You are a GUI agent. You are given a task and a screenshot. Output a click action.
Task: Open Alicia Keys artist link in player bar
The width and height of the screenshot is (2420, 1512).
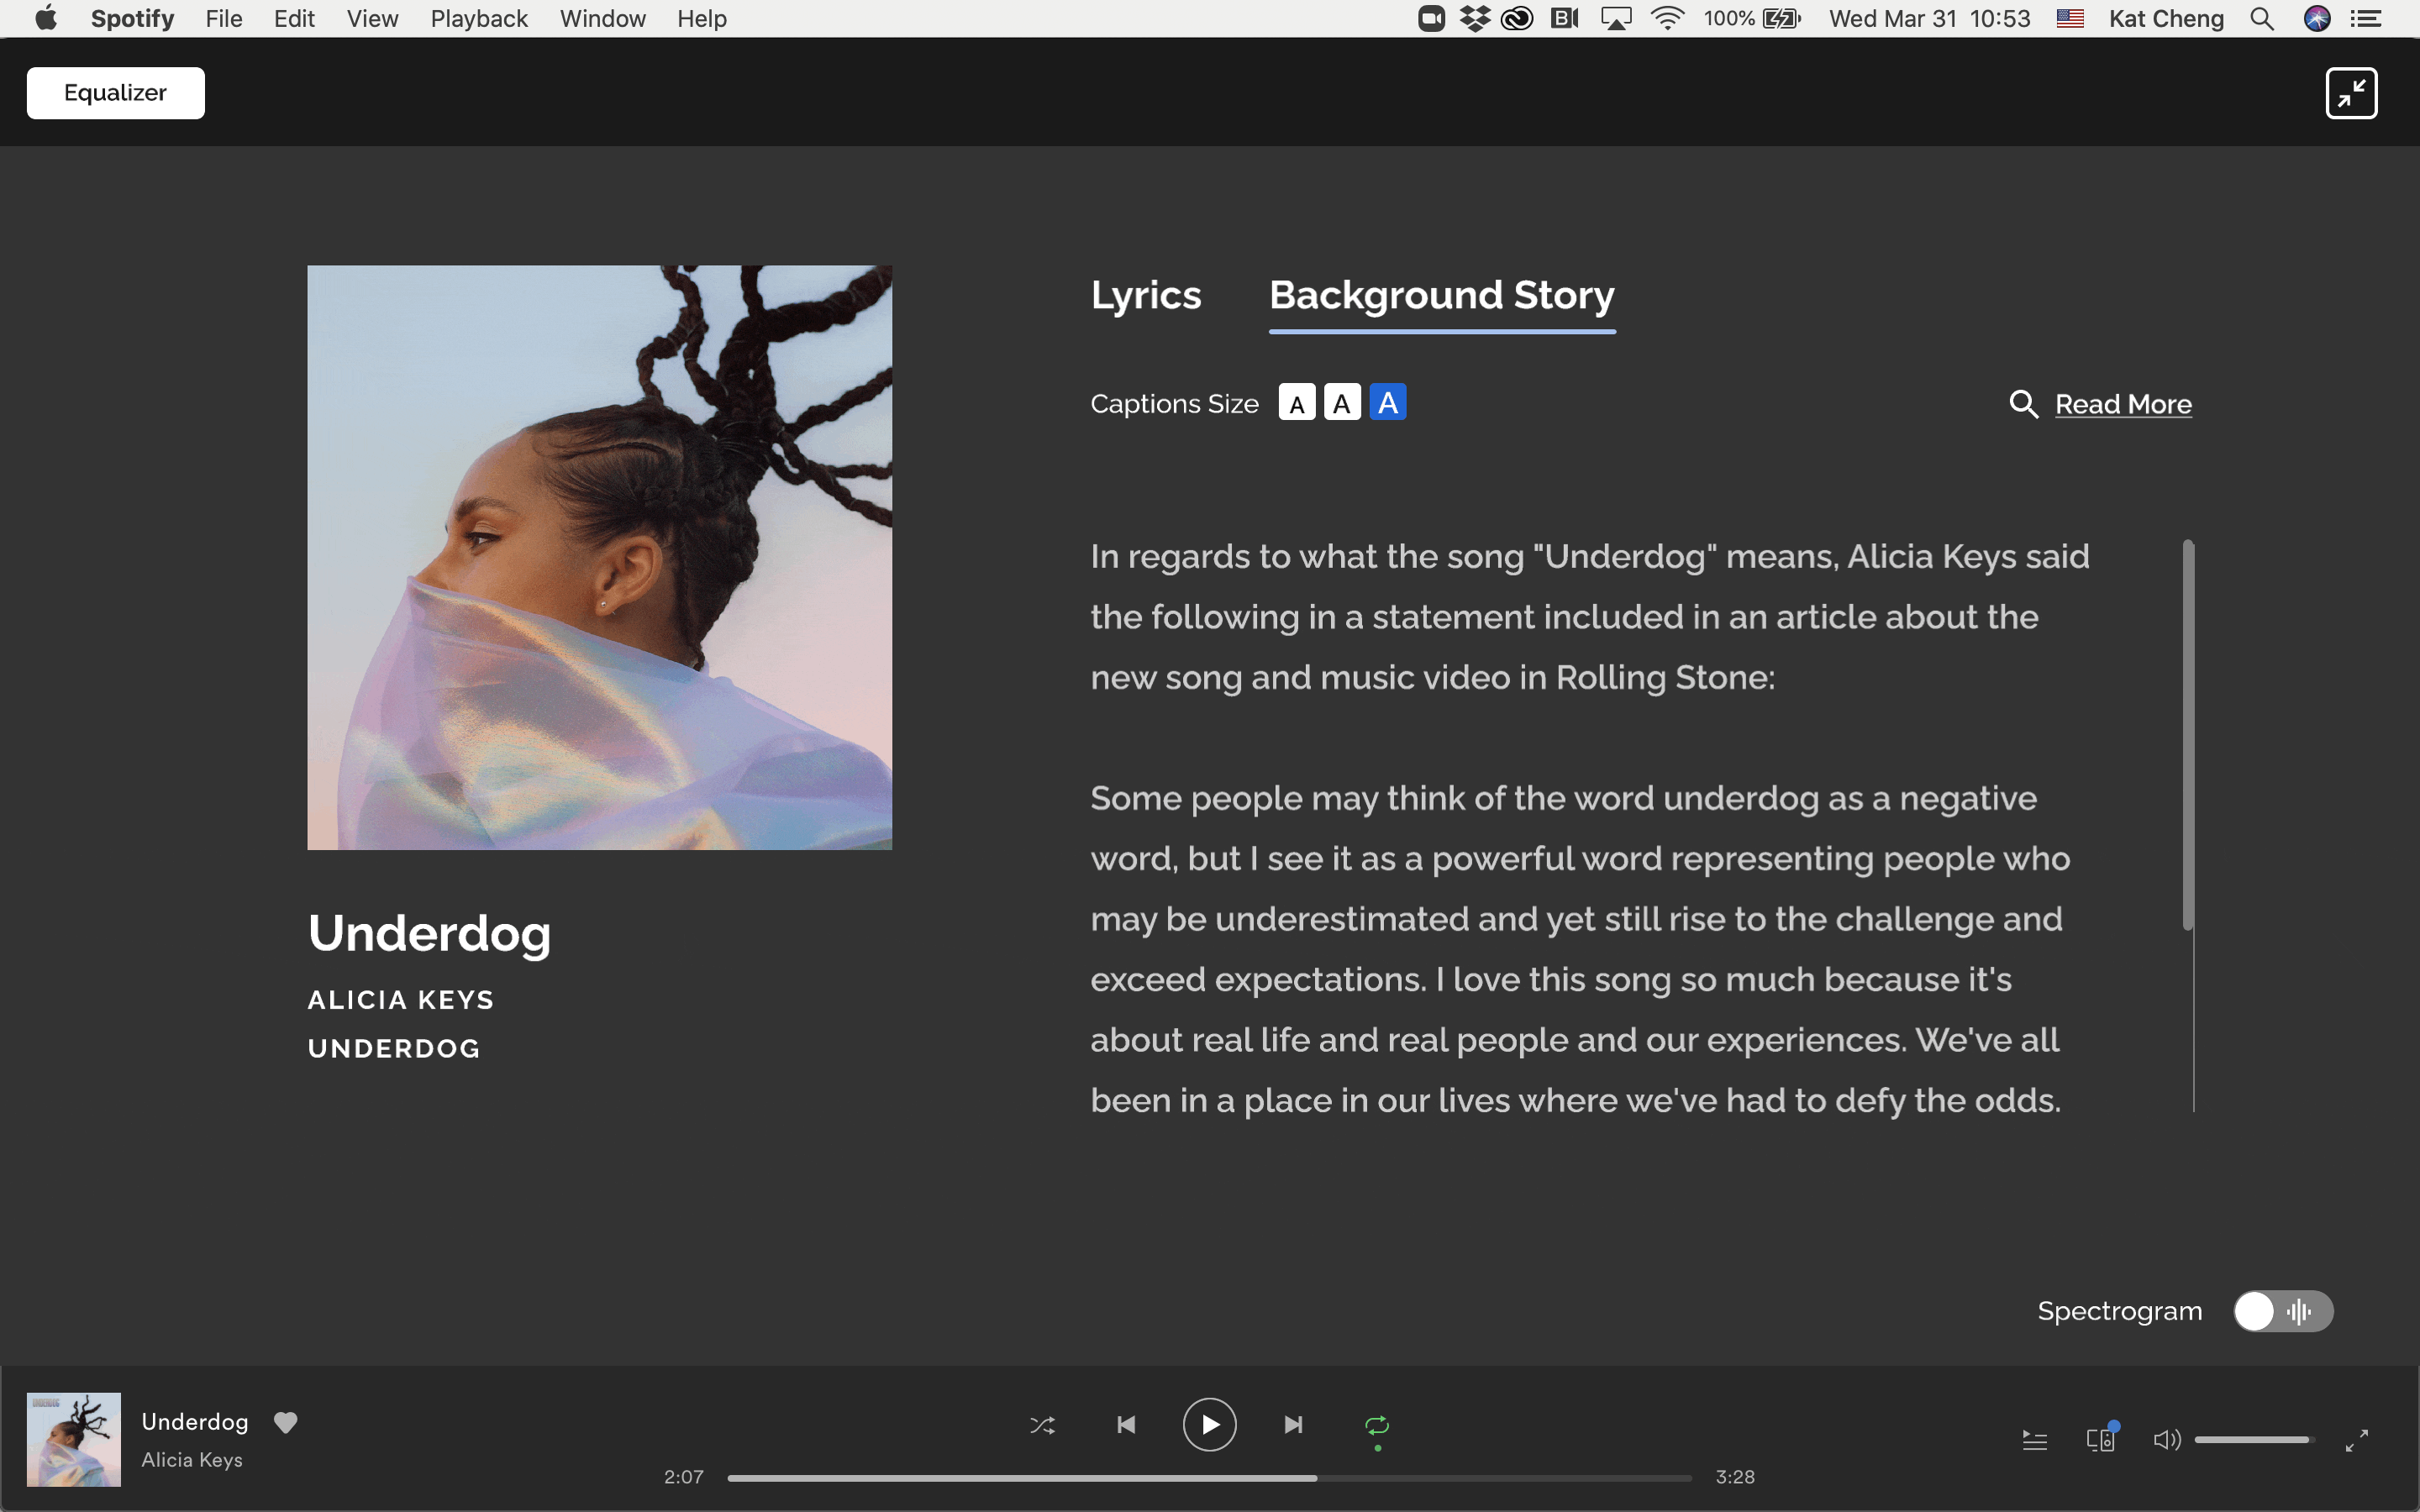coord(192,1460)
